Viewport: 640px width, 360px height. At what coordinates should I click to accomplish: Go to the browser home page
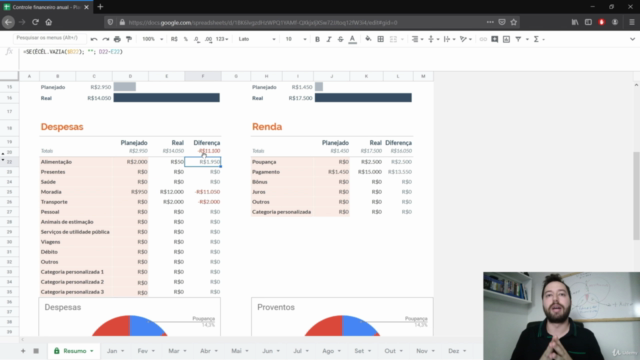coord(49,22)
